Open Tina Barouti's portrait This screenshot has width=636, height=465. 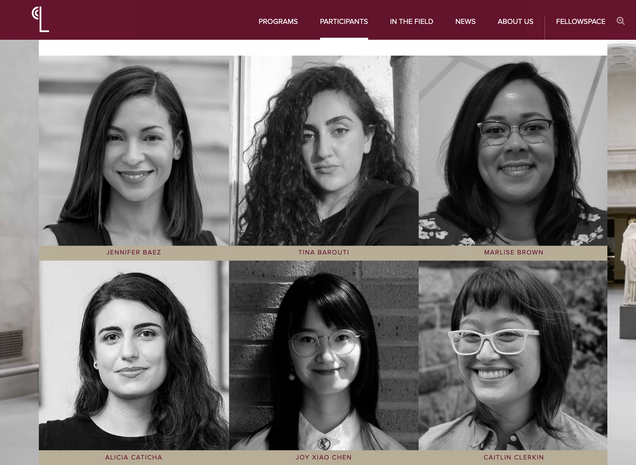point(324,151)
